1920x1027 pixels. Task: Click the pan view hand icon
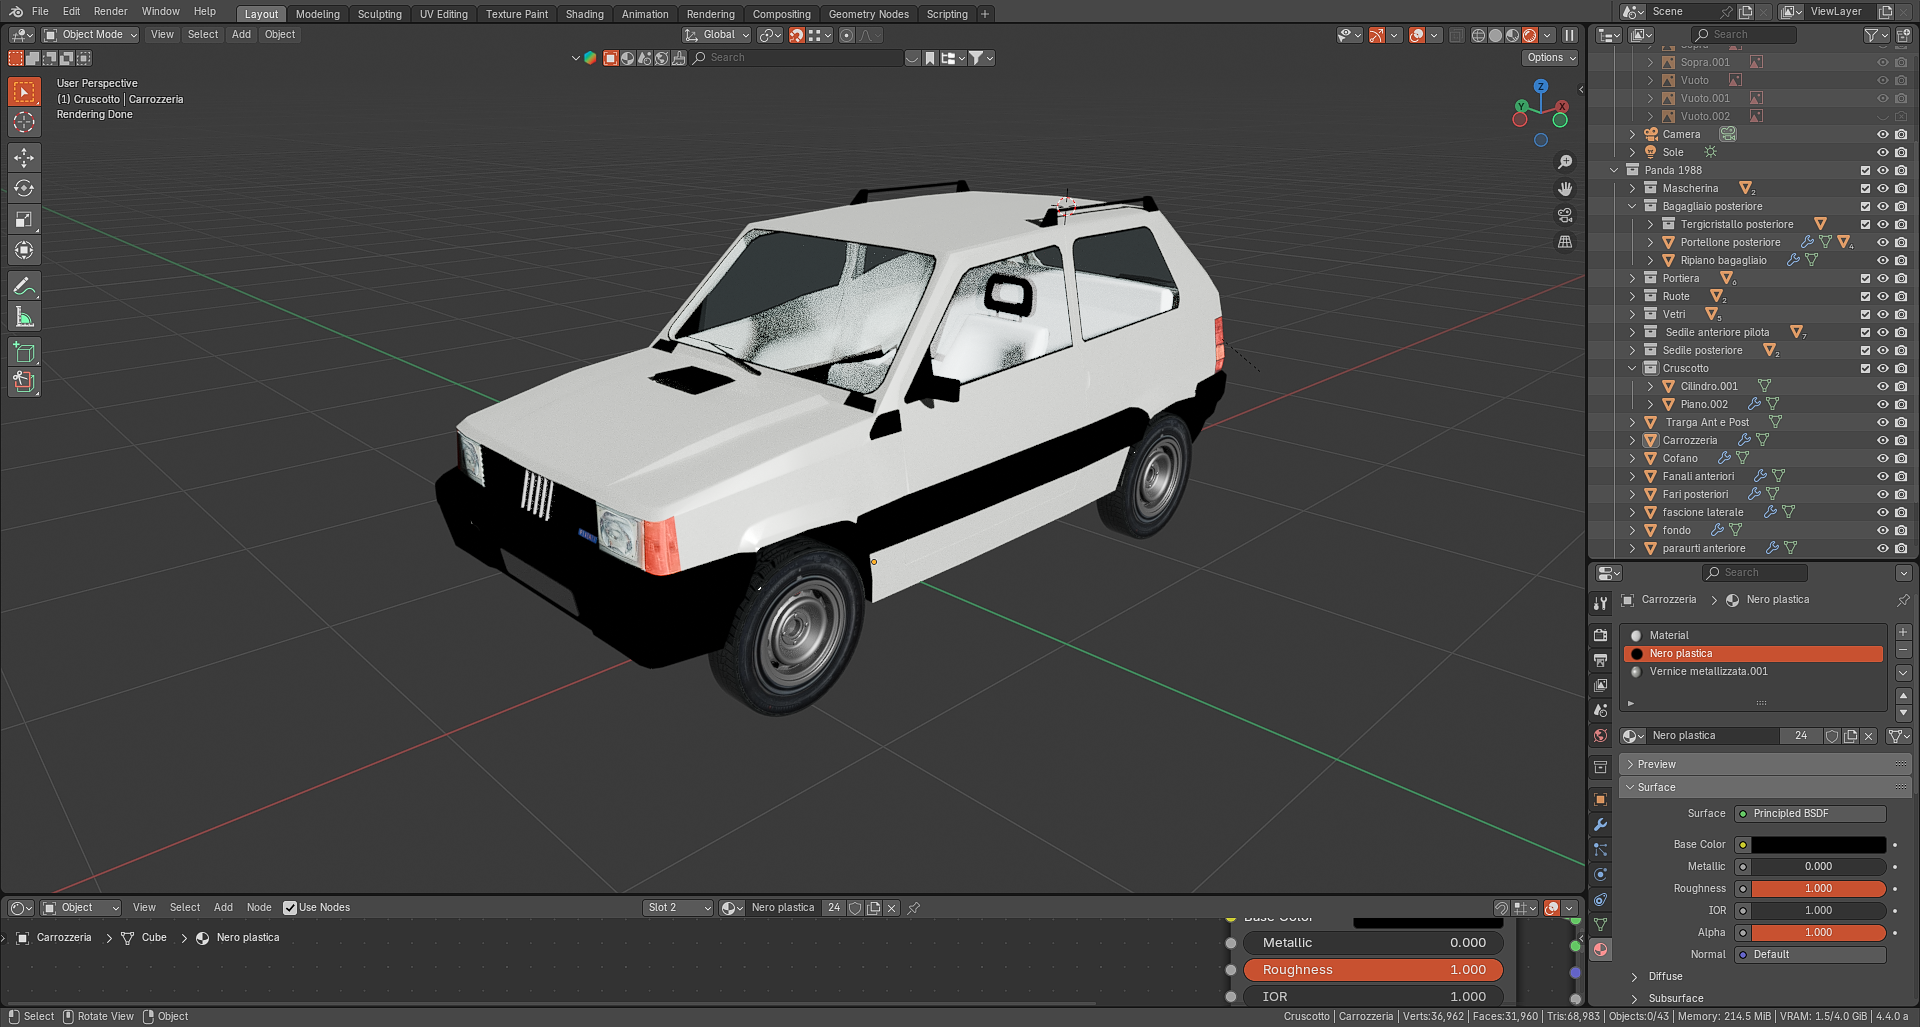click(1565, 189)
